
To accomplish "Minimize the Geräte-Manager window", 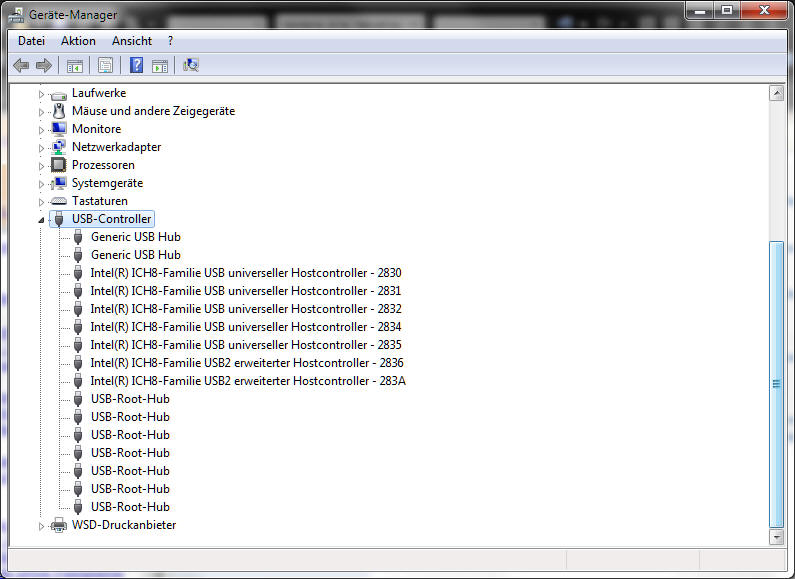I will tap(700, 11).
